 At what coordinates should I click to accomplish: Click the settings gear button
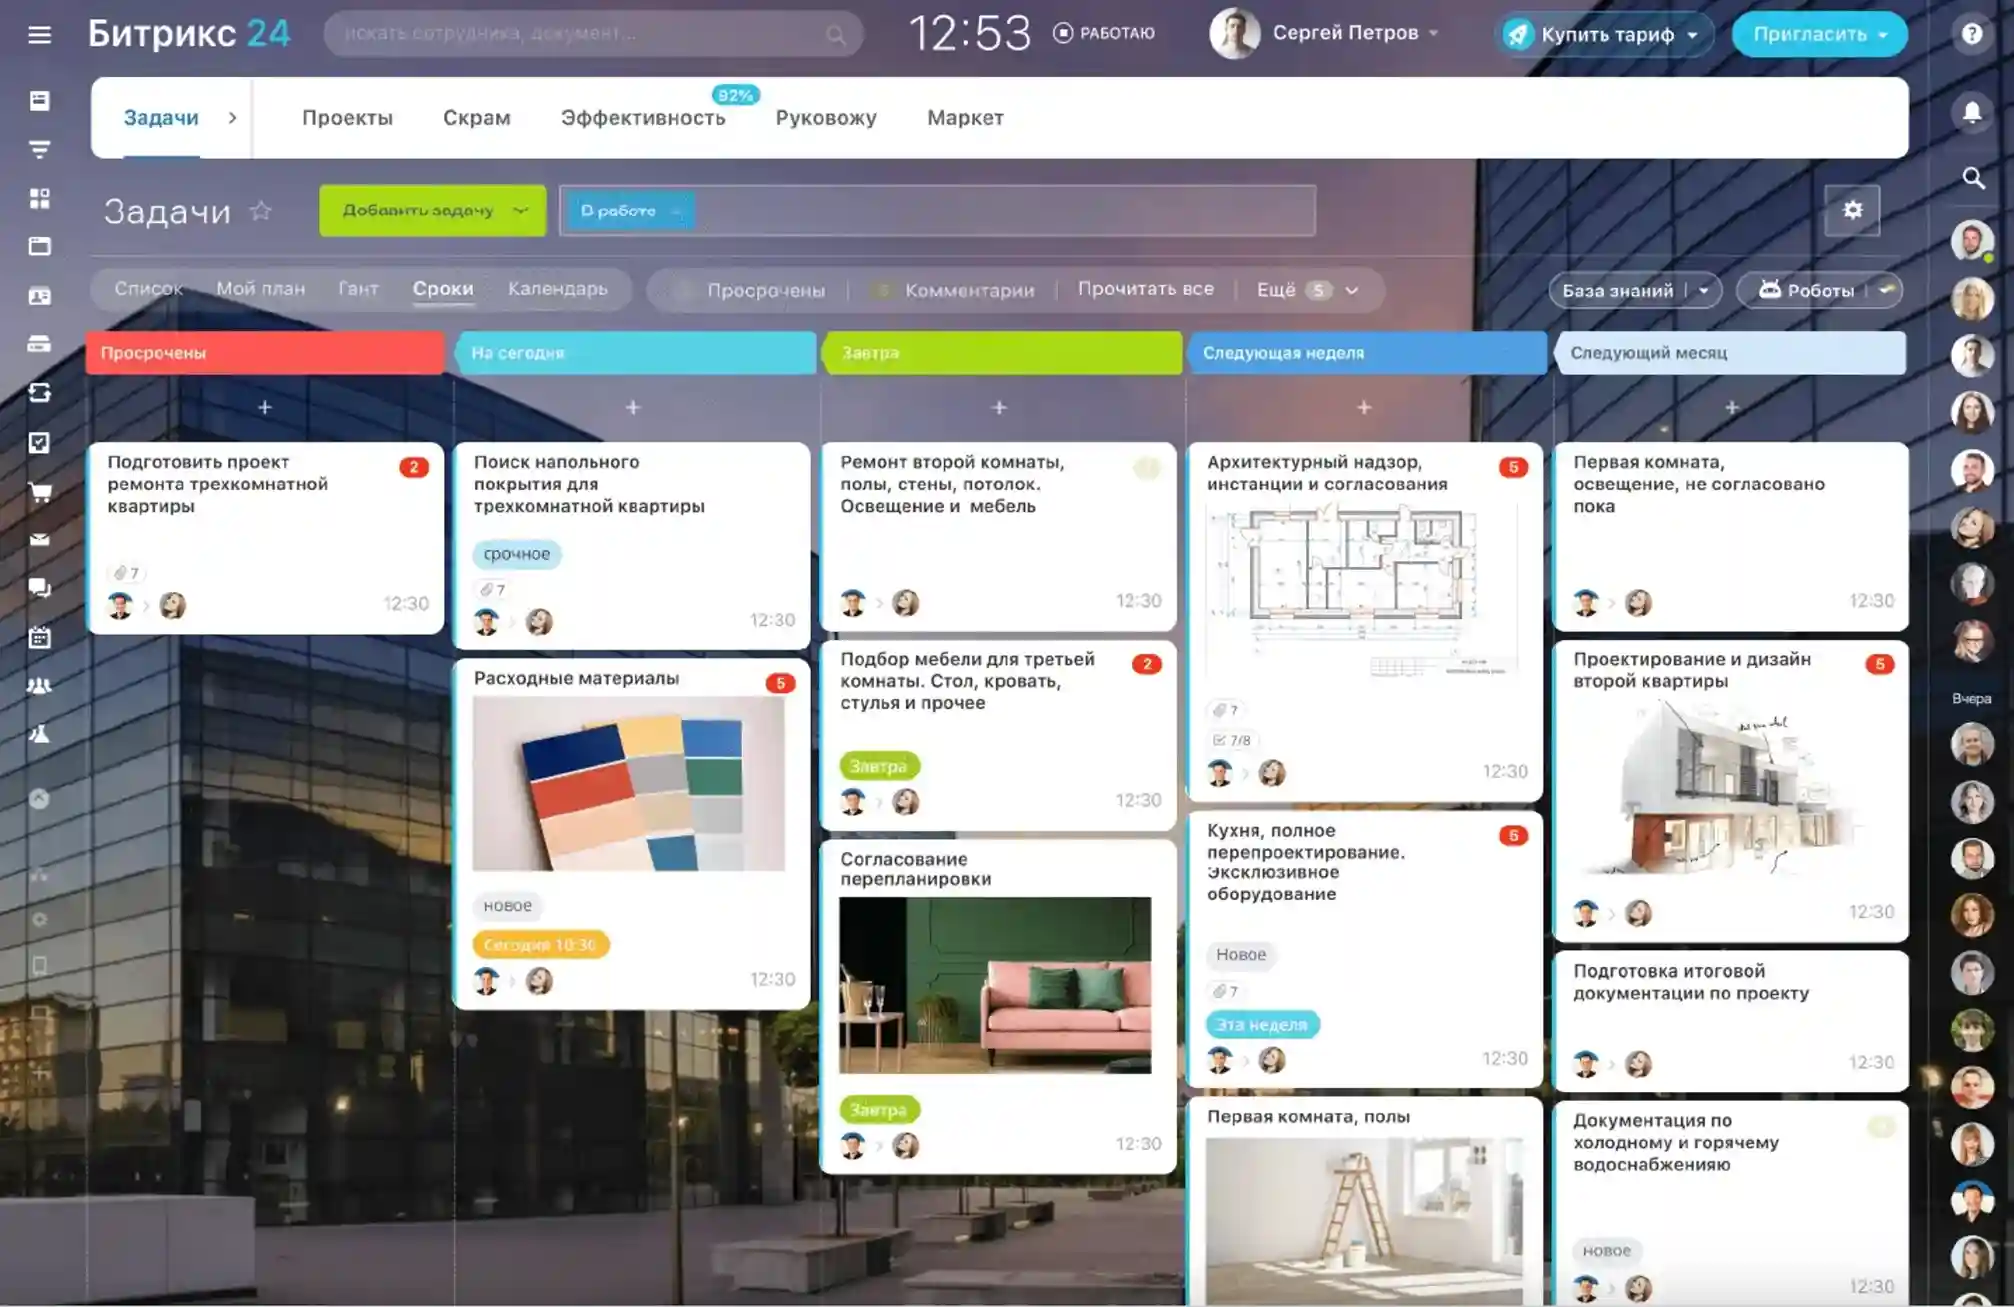tap(1852, 210)
